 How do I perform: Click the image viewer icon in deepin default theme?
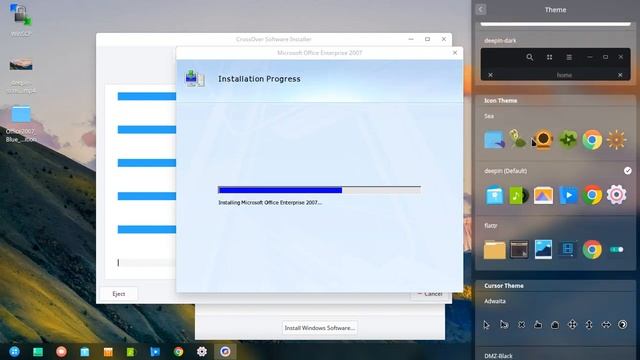point(543,195)
